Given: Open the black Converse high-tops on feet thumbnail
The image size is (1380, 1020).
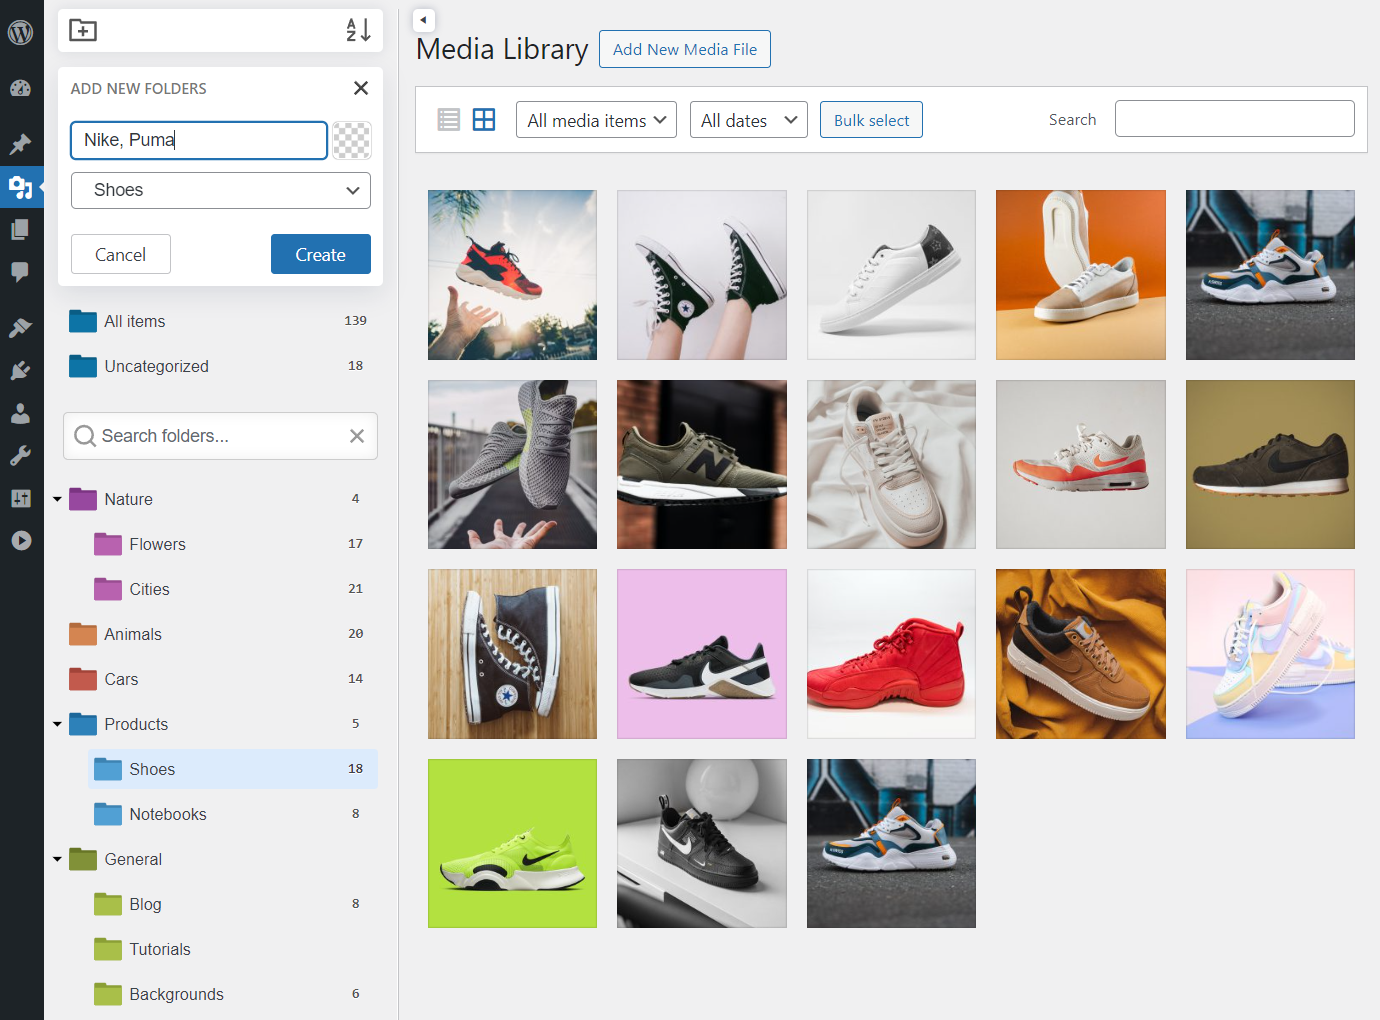Looking at the screenshot, I should click(x=702, y=275).
